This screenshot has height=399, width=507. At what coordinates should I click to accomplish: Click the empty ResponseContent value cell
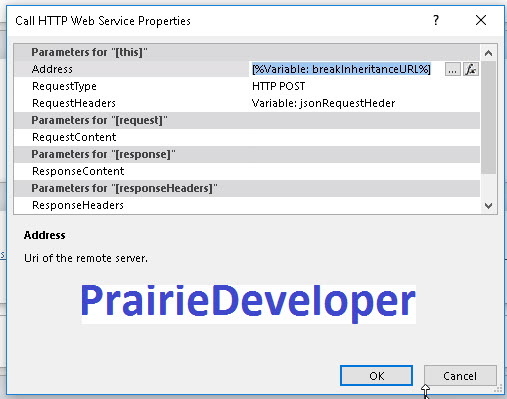point(364,171)
